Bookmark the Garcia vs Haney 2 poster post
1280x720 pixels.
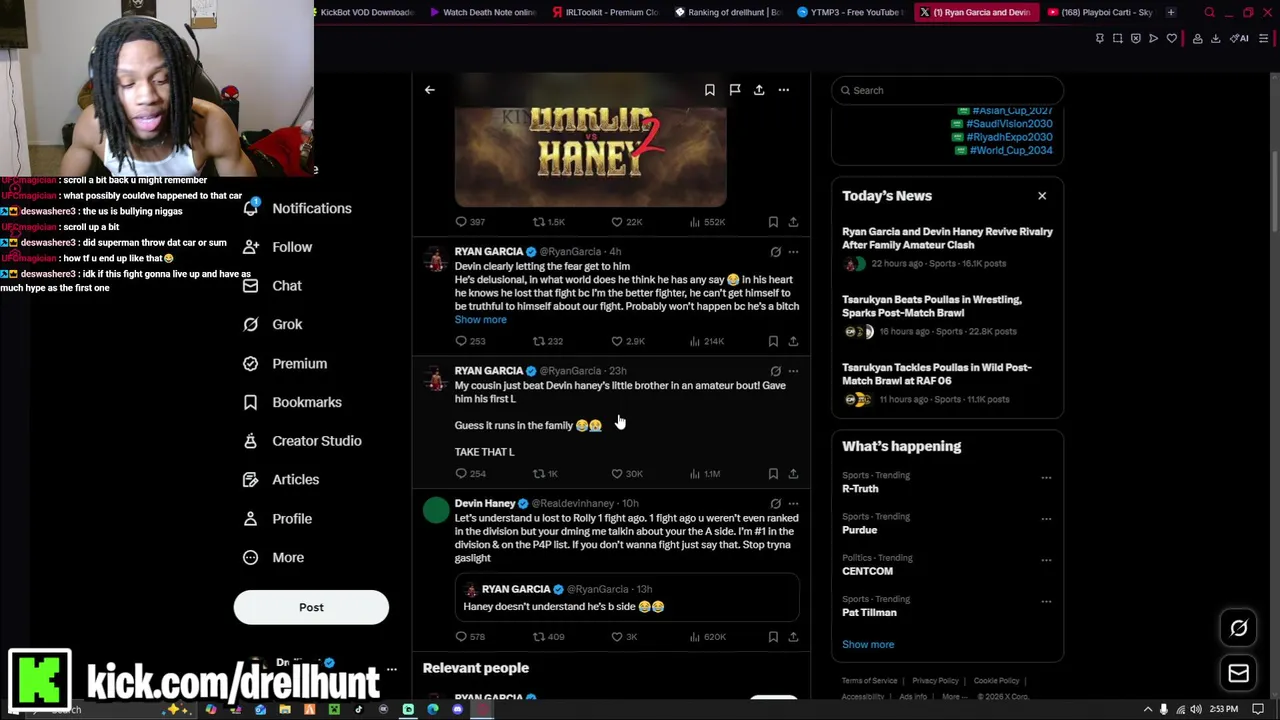[773, 222]
